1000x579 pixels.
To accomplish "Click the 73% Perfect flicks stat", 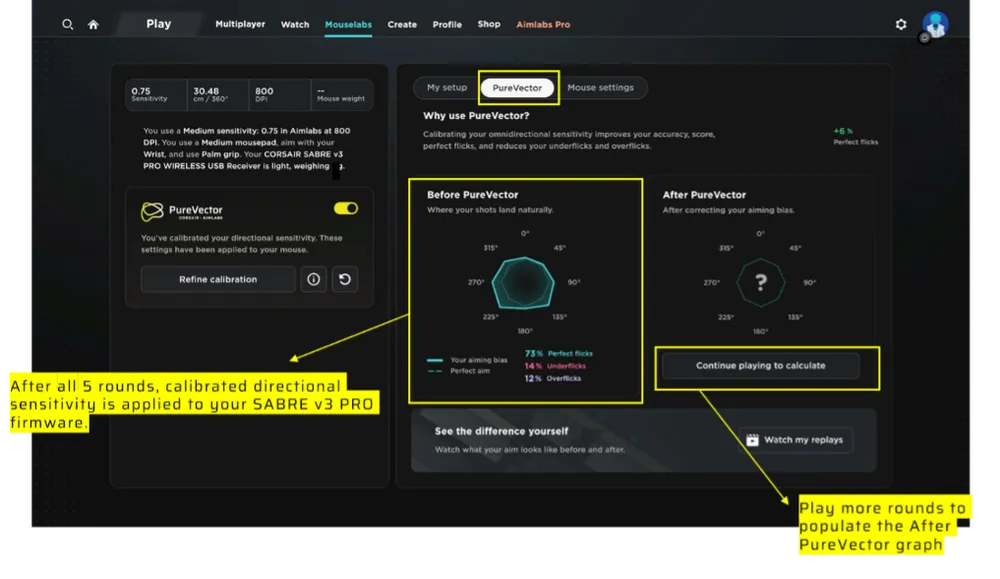I will click(x=559, y=353).
